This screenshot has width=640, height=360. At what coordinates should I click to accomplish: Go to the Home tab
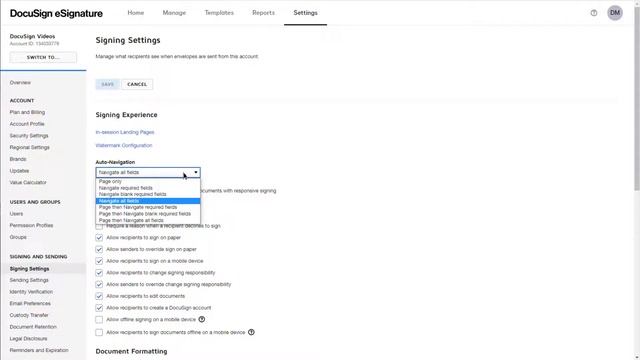tap(136, 13)
